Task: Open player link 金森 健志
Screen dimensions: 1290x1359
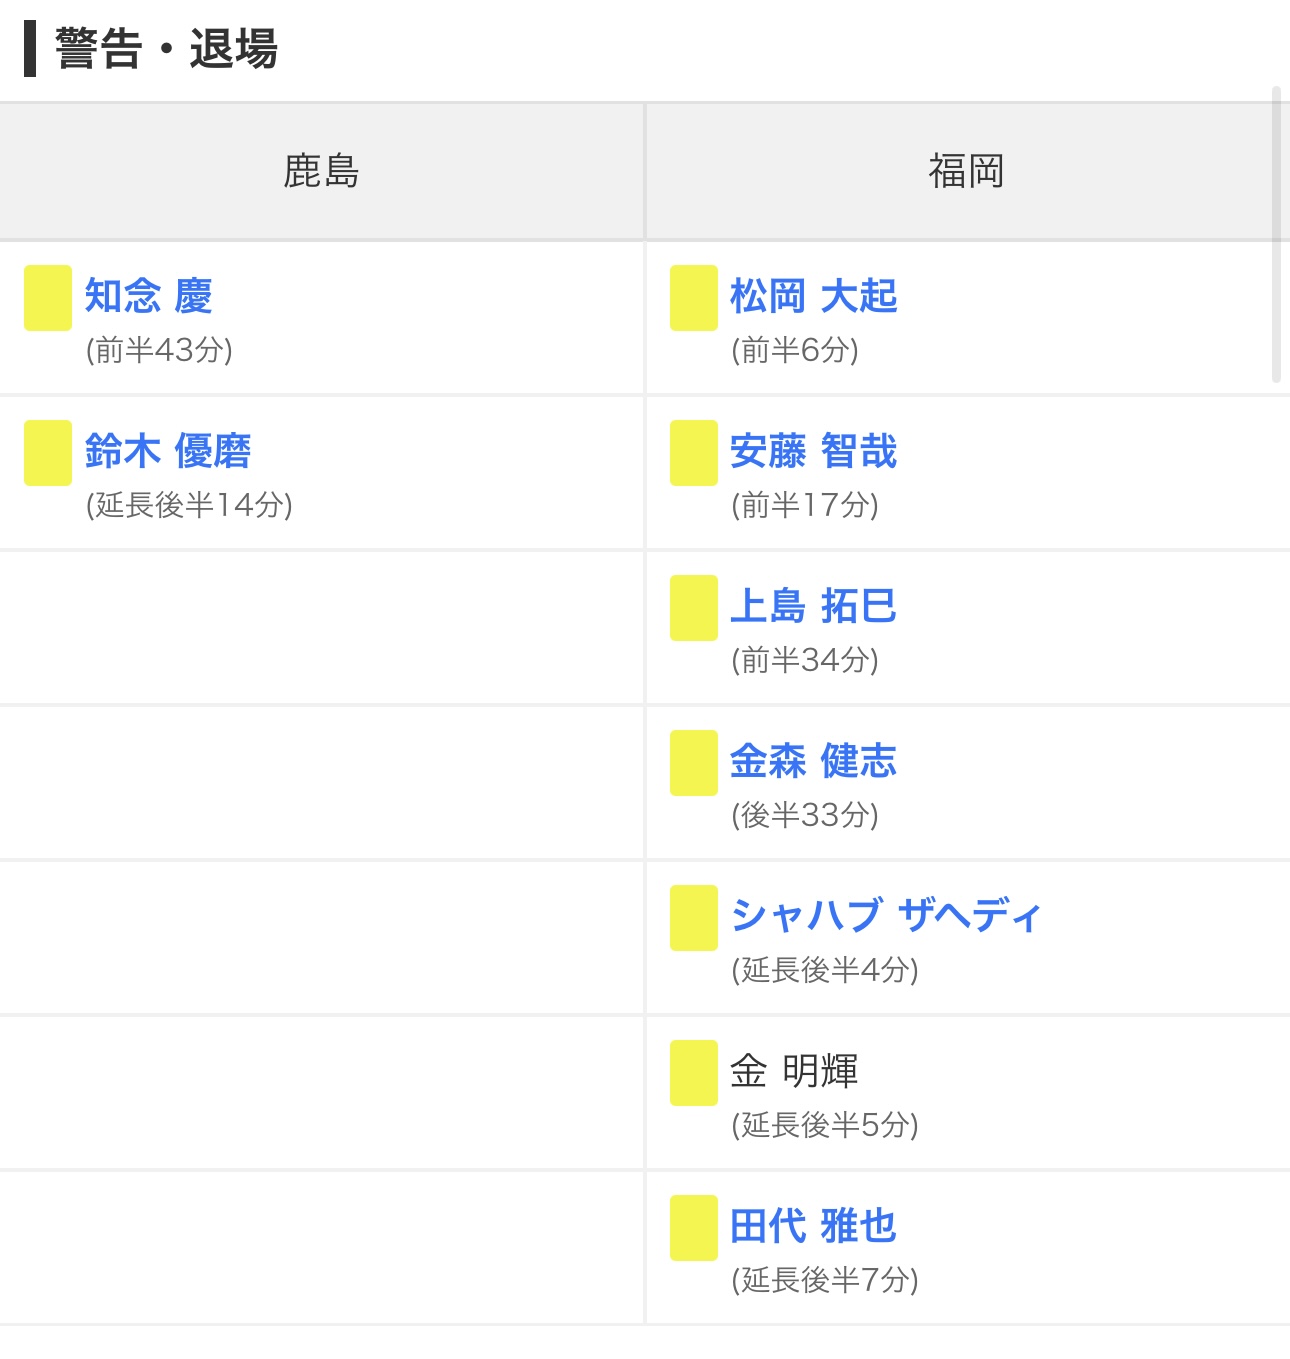Action: click(814, 761)
